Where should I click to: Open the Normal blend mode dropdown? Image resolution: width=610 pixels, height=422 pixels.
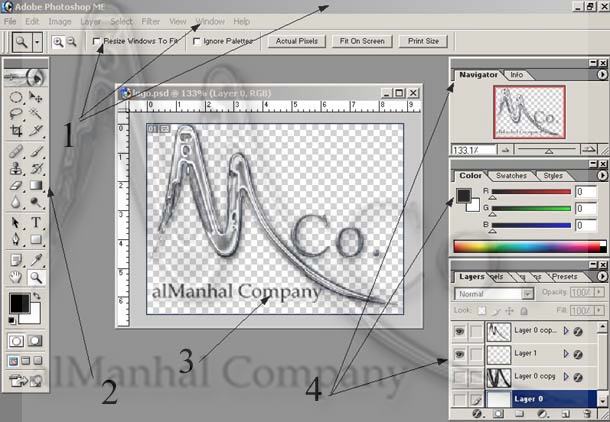pos(528,294)
